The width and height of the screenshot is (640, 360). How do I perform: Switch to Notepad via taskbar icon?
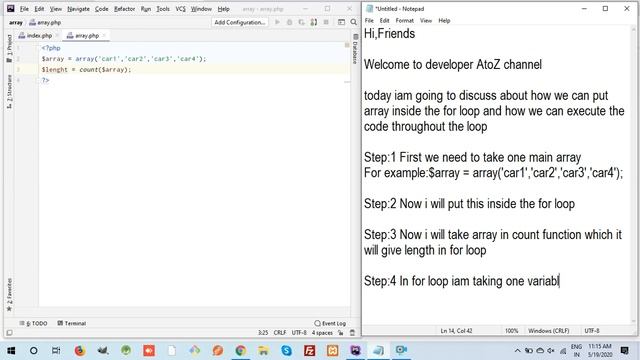click(378, 350)
